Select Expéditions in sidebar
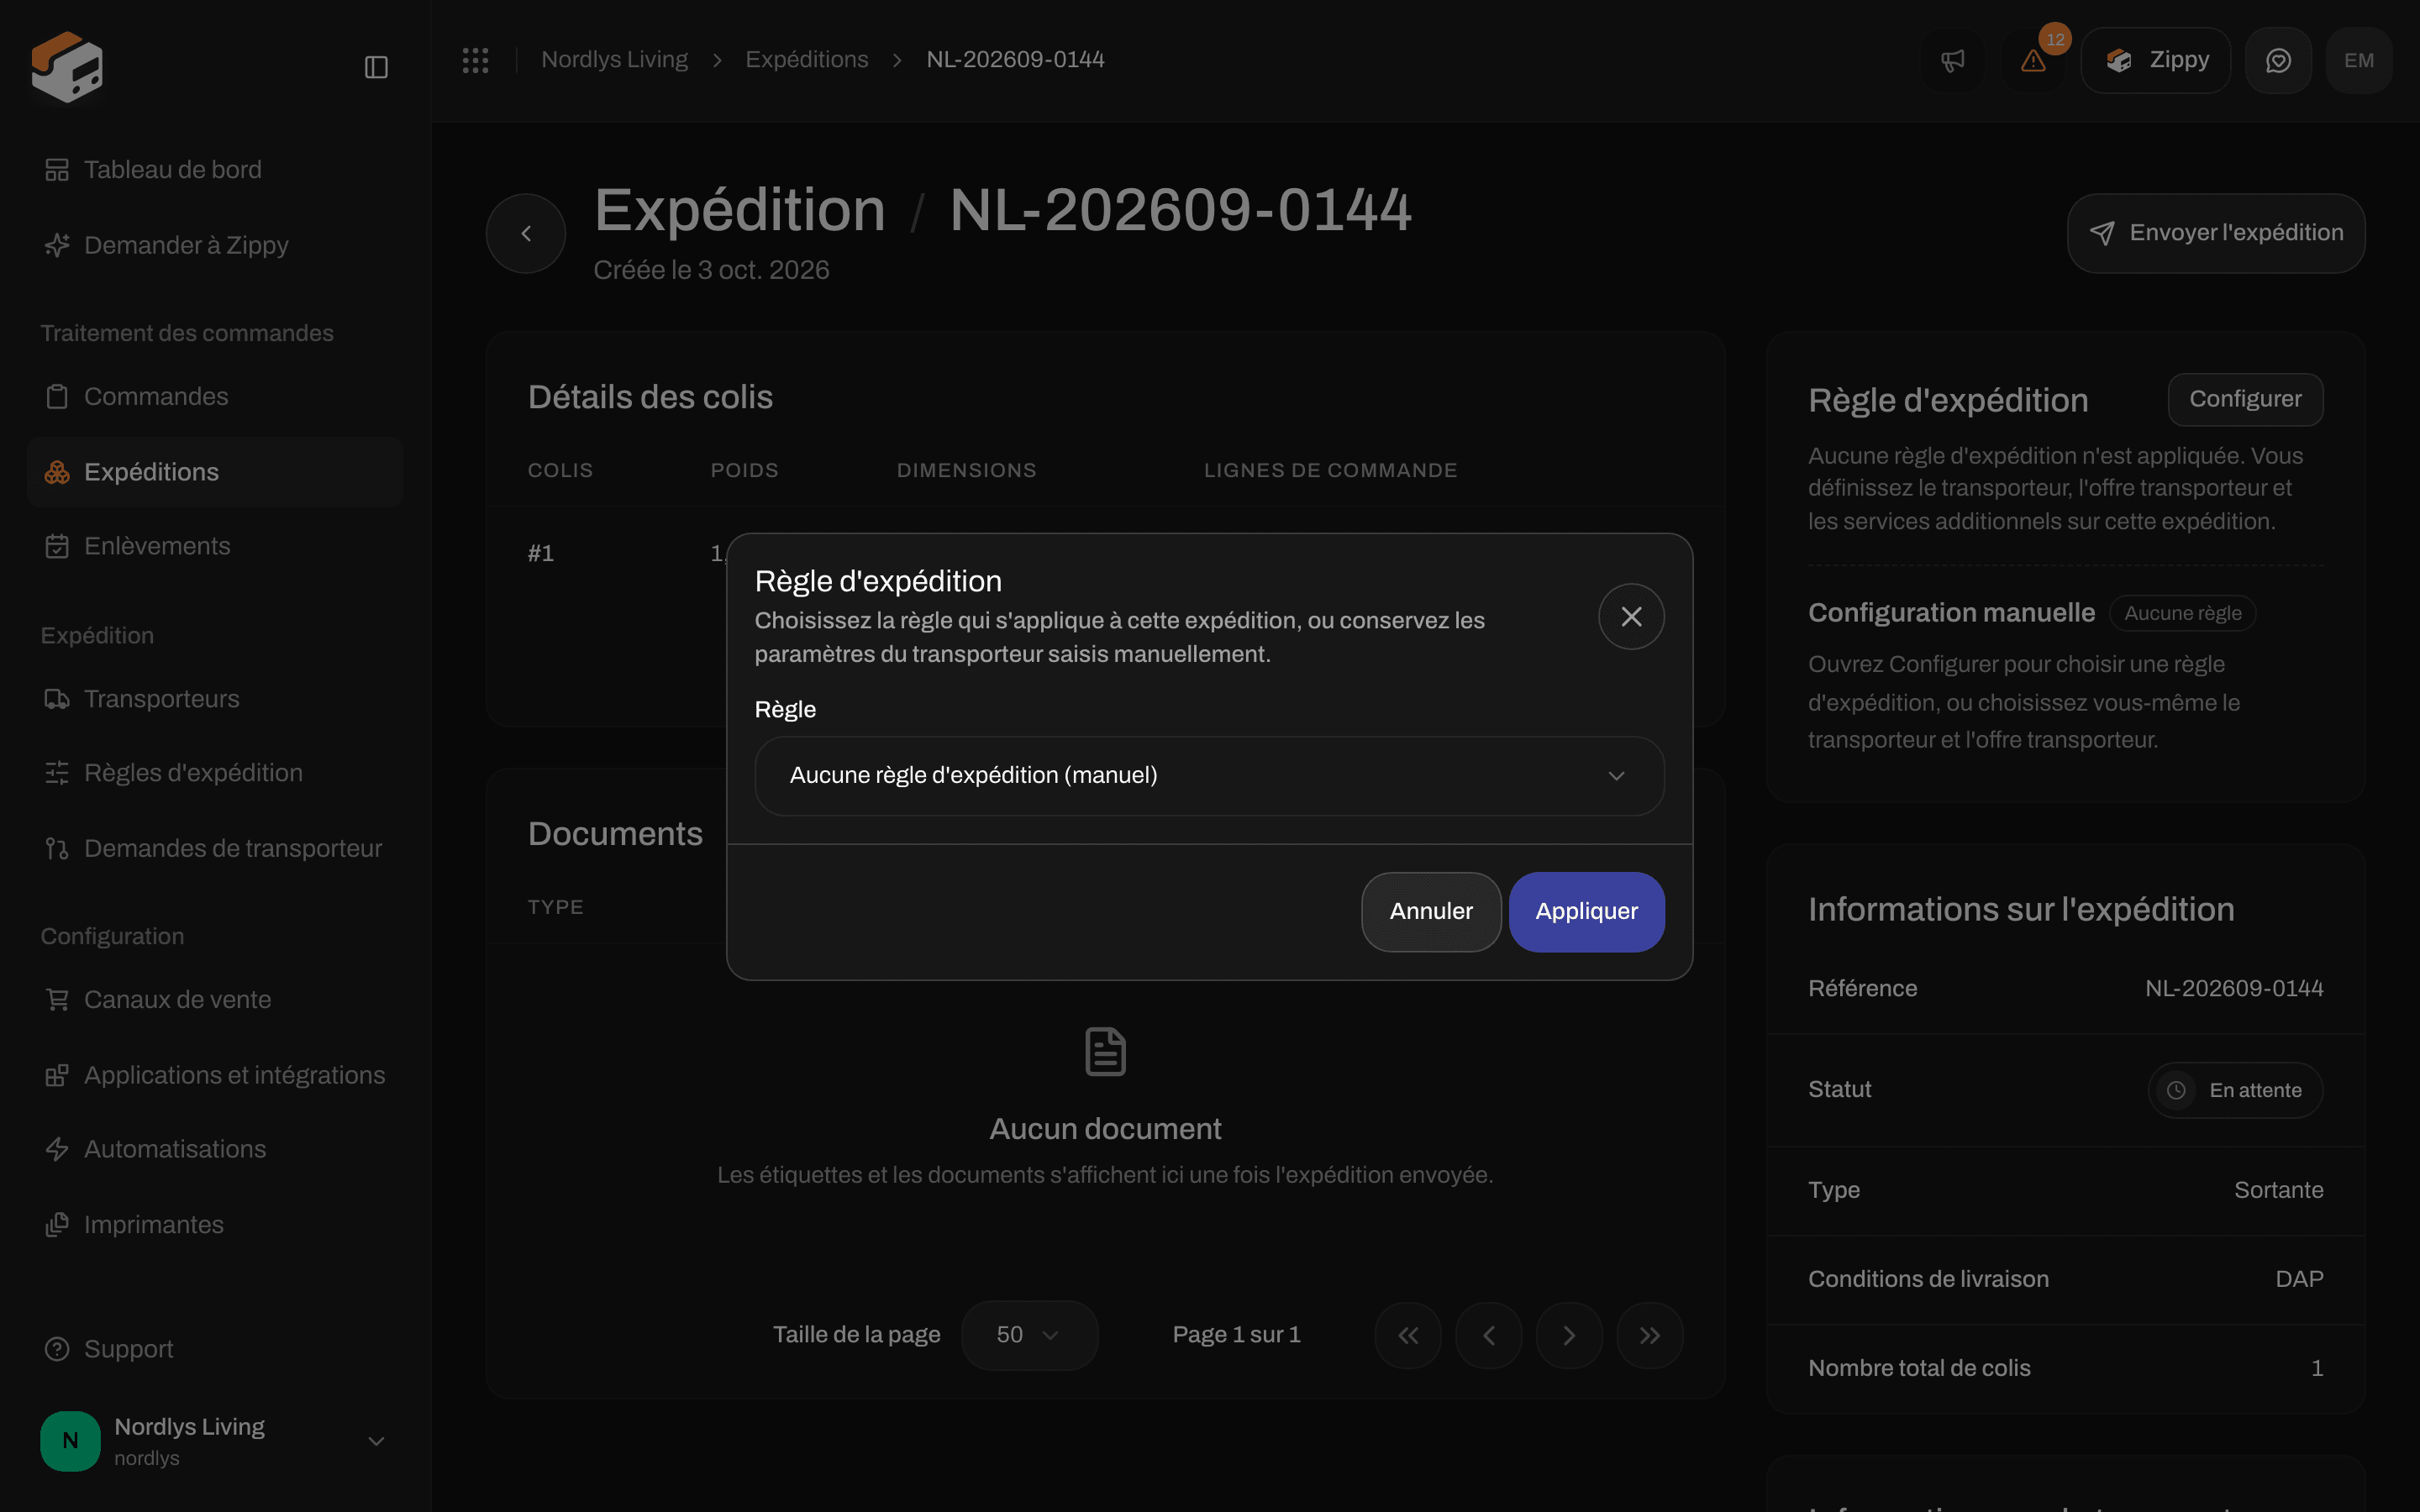2420x1512 pixels. click(x=215, y=472)
